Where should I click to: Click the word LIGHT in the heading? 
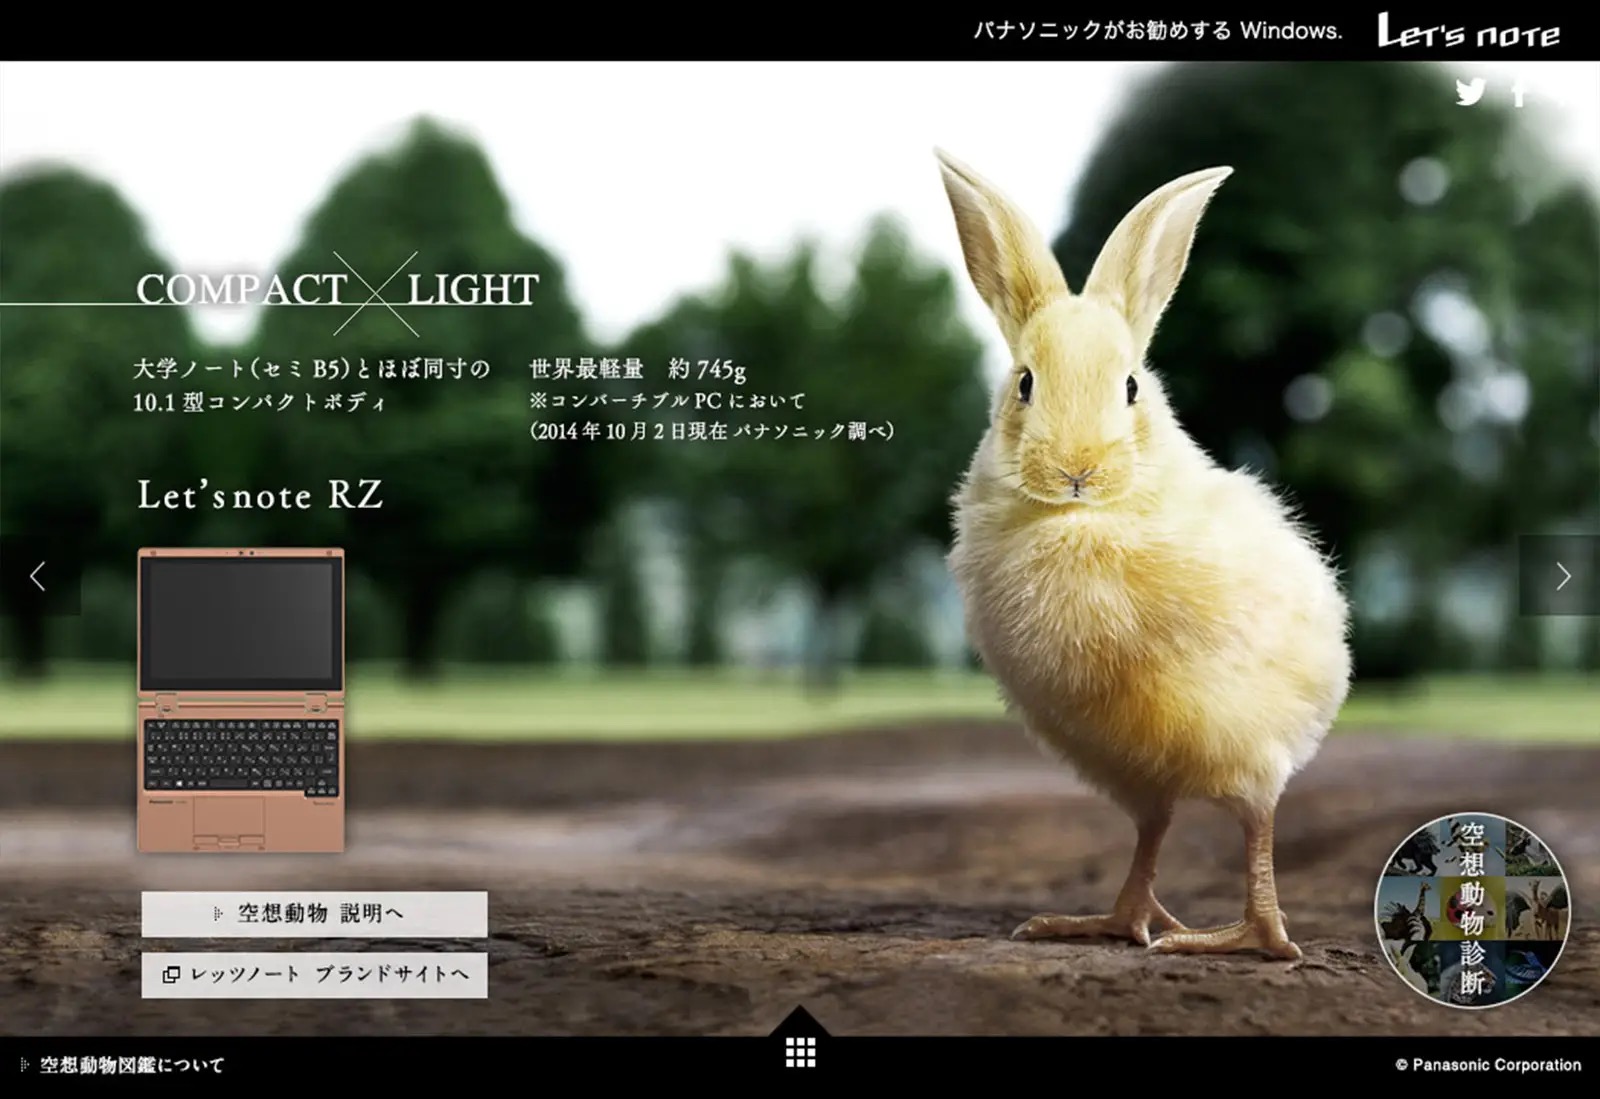tap(473, 290)
